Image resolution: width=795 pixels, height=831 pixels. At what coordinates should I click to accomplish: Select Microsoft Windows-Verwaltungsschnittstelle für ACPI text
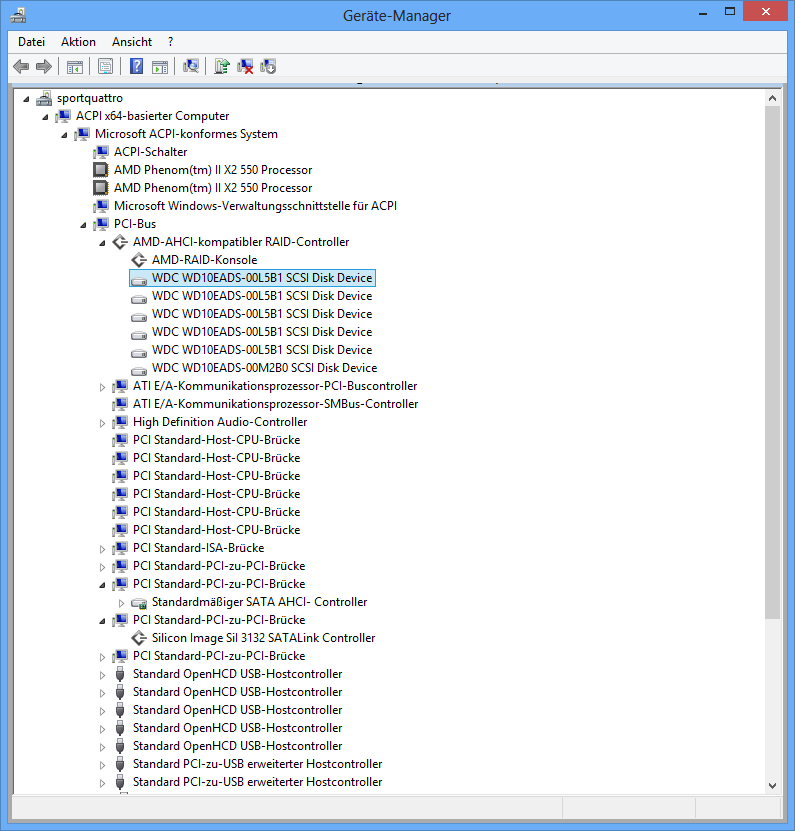[255, 206]
